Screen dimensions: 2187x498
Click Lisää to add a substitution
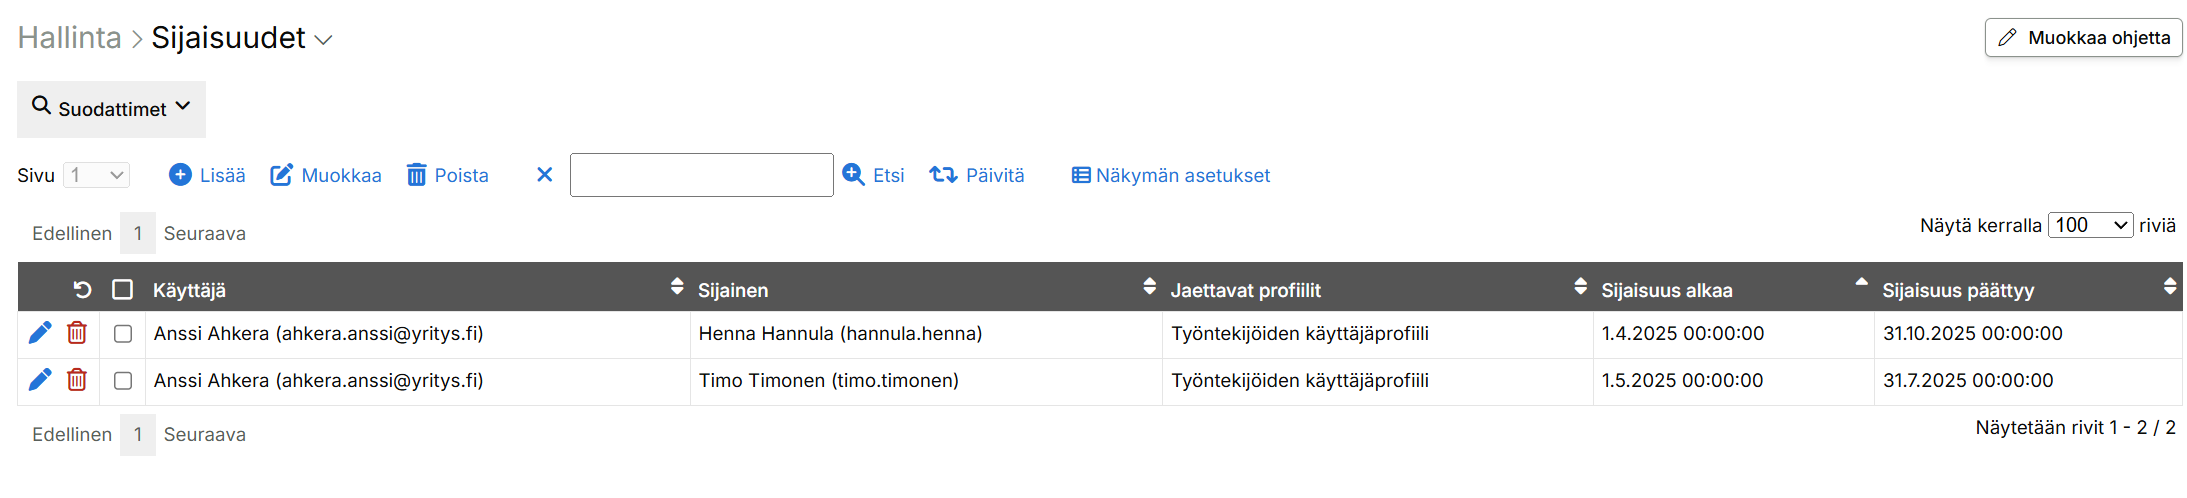click(x=207, y=175)
